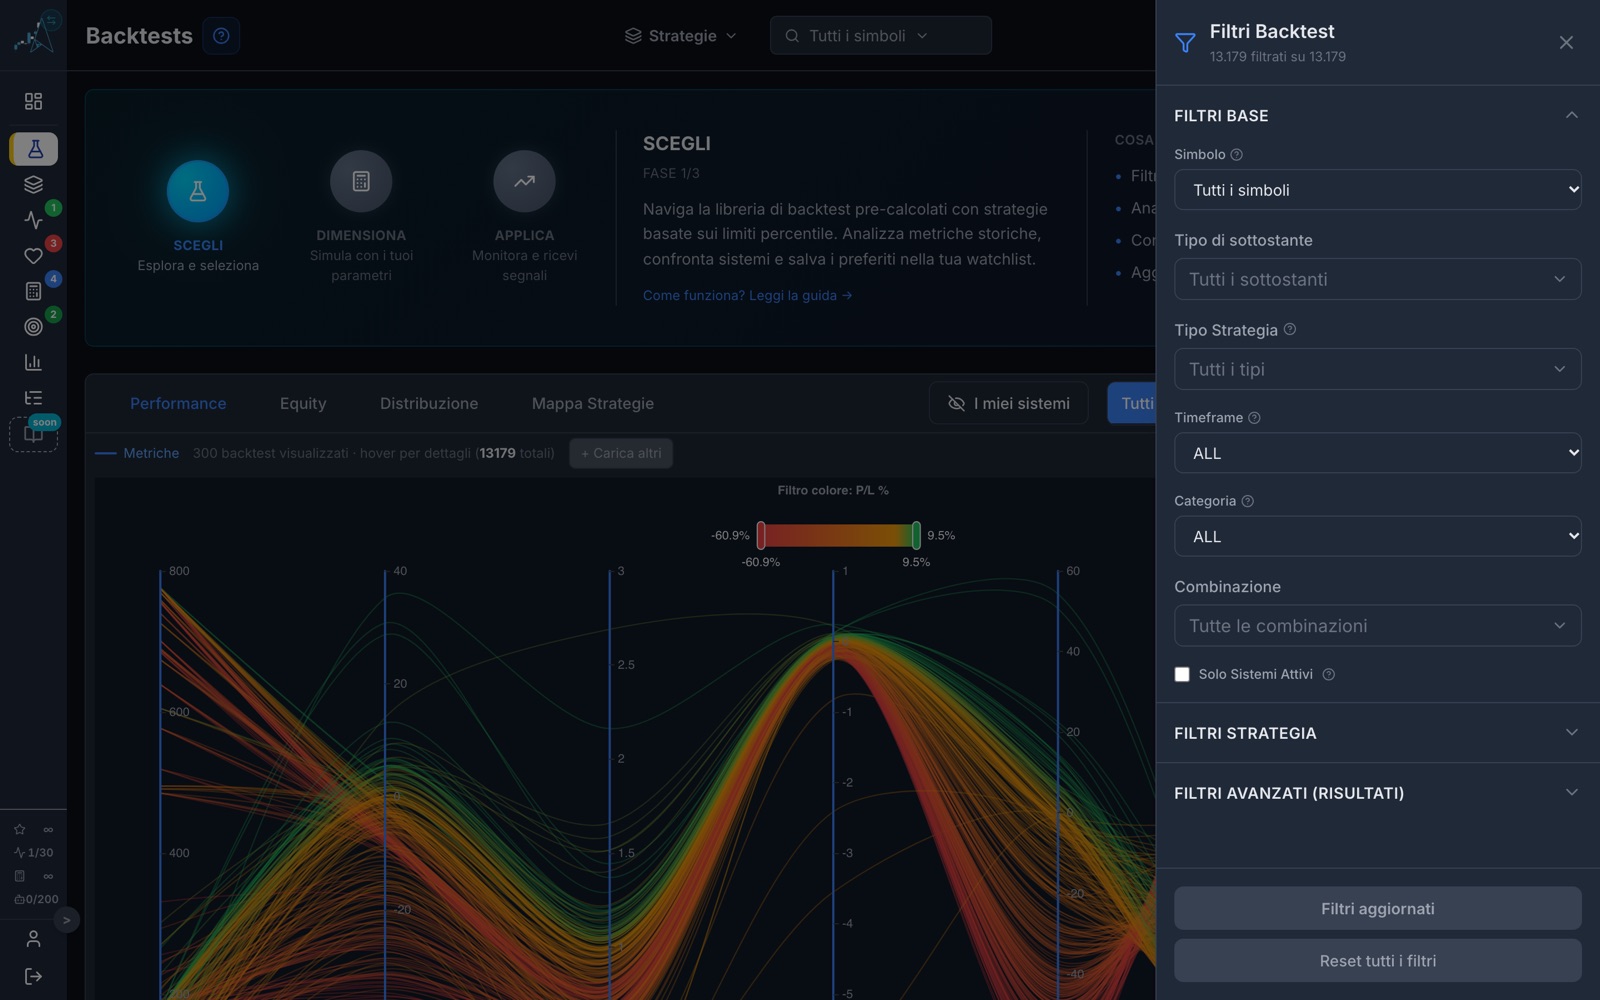The width and height of the screenshot is (1600, 1000).
Task: Open the heart watchlist icon with badge 3
Action: coord(33,256)
